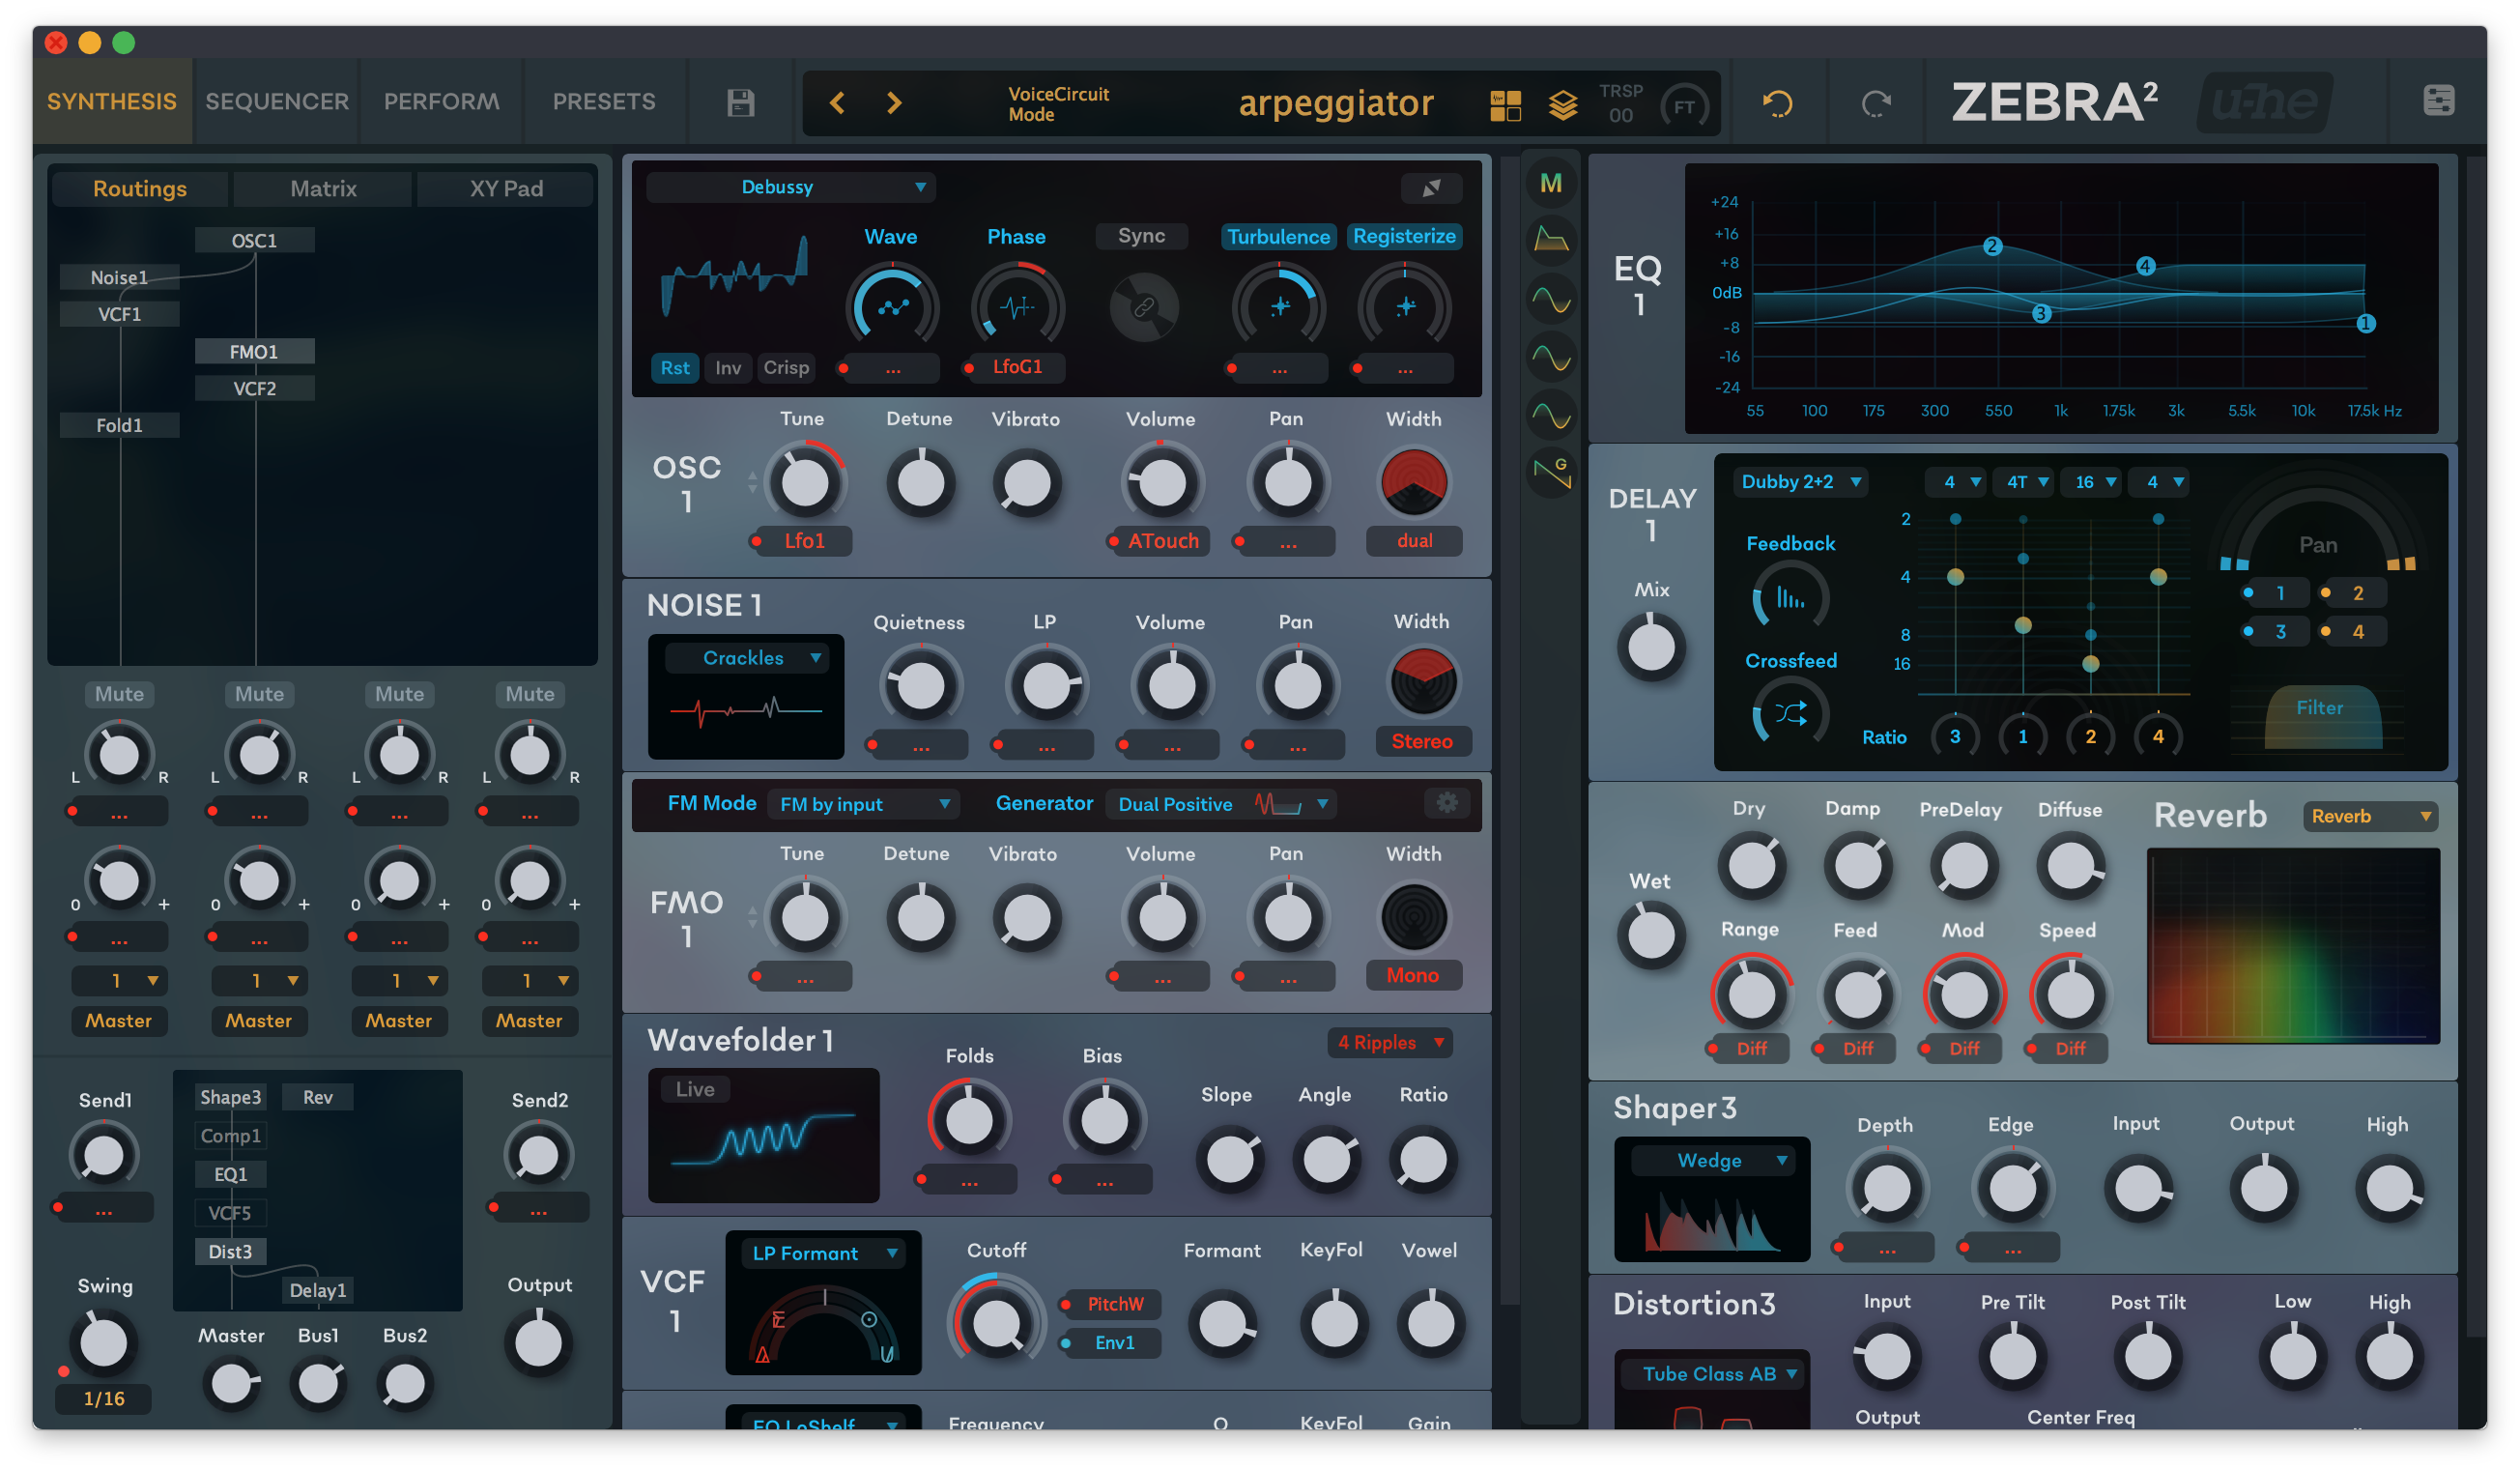The image size is (2520, 1469).
Task: Go to previous preset with left arrow
Action: point(838,103)
